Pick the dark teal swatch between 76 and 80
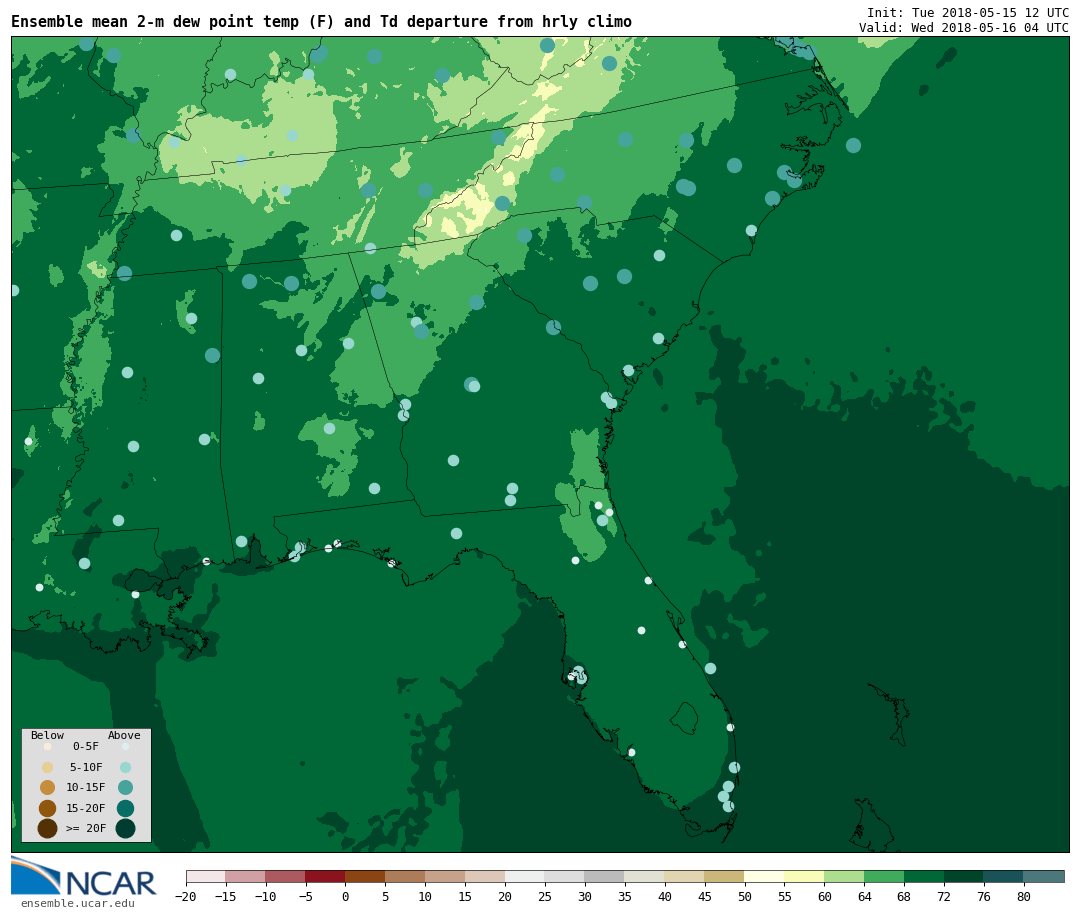This screenshot has width=1080, height=915. [1004, 876]
